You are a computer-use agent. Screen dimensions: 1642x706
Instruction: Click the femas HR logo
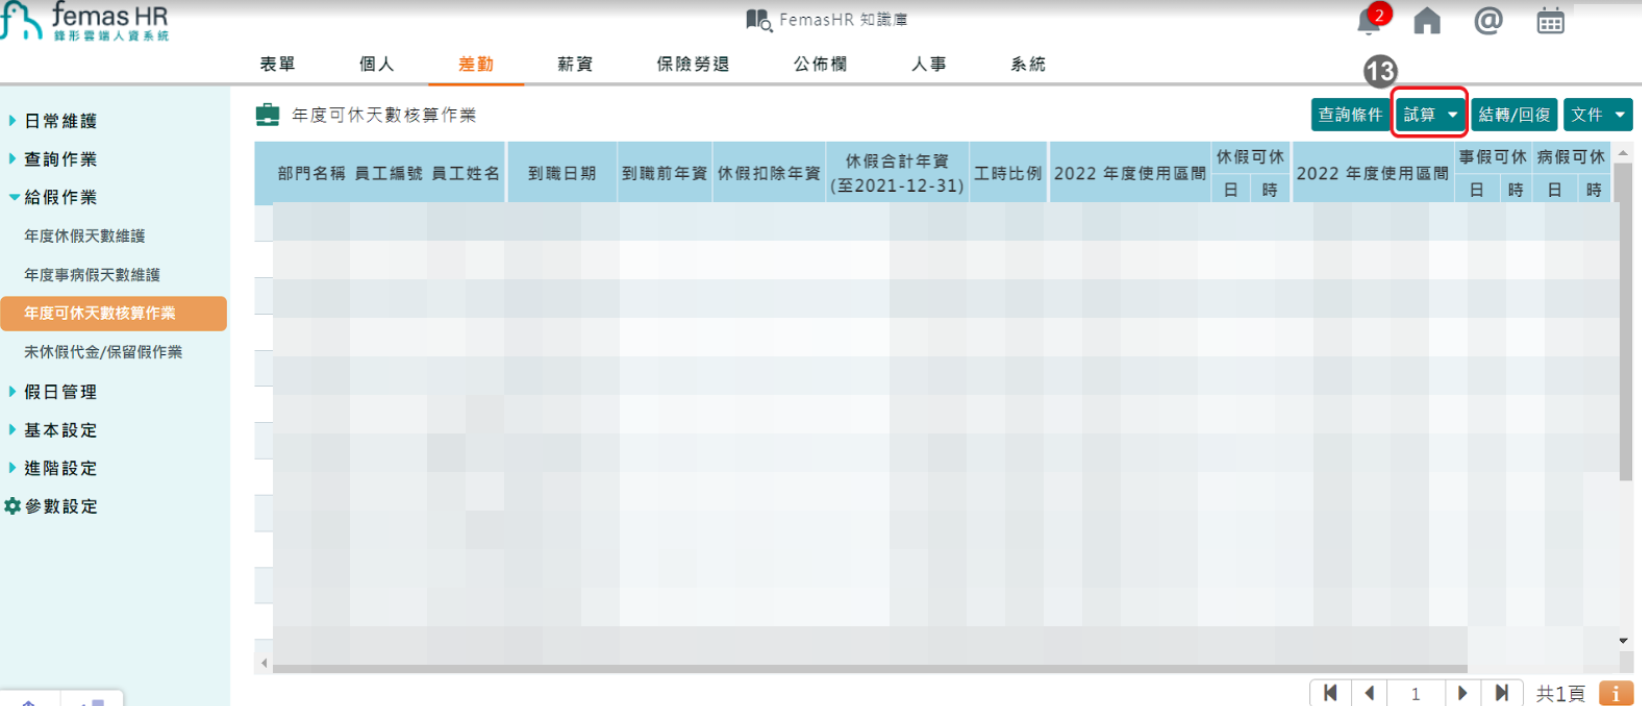click(86, 21)
